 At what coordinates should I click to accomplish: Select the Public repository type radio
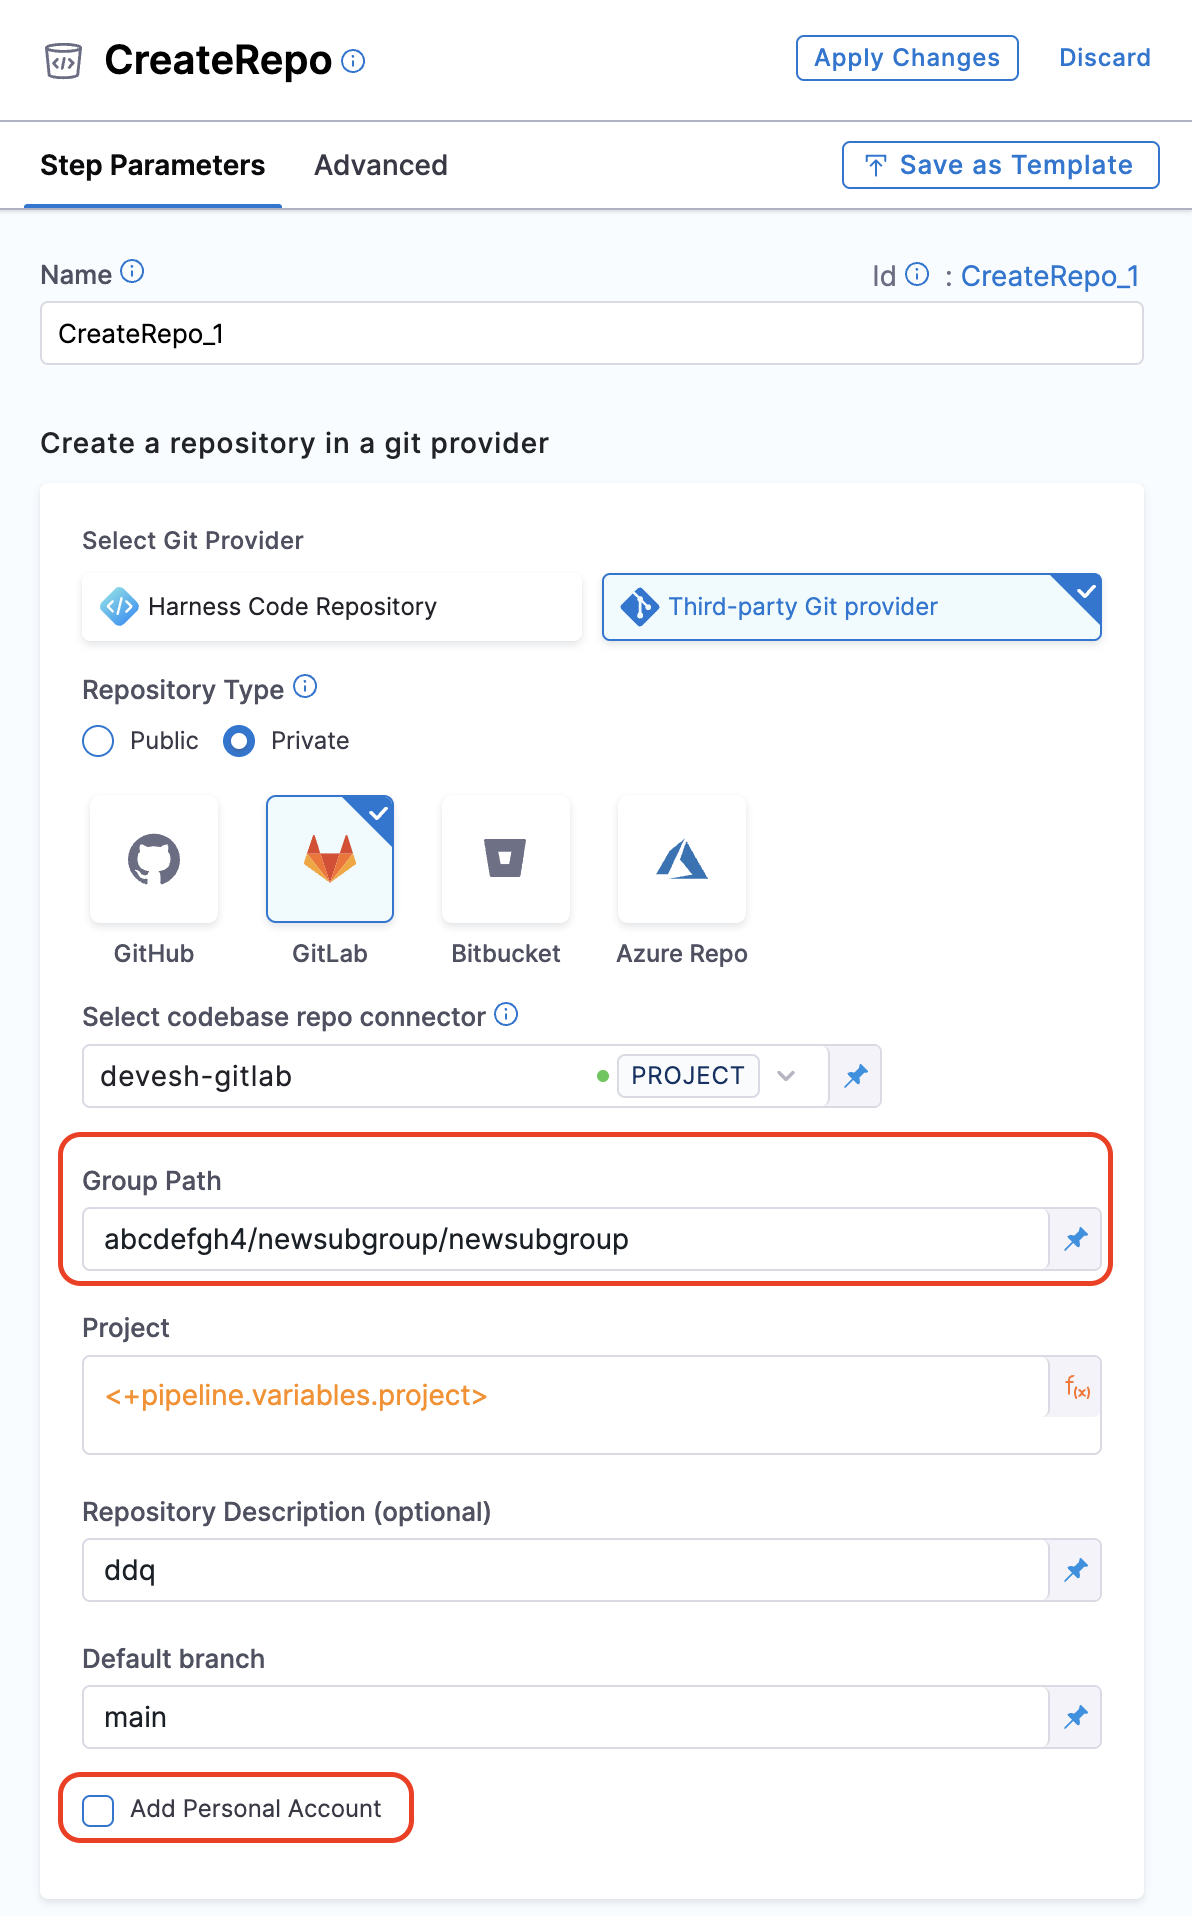point(98,741)
